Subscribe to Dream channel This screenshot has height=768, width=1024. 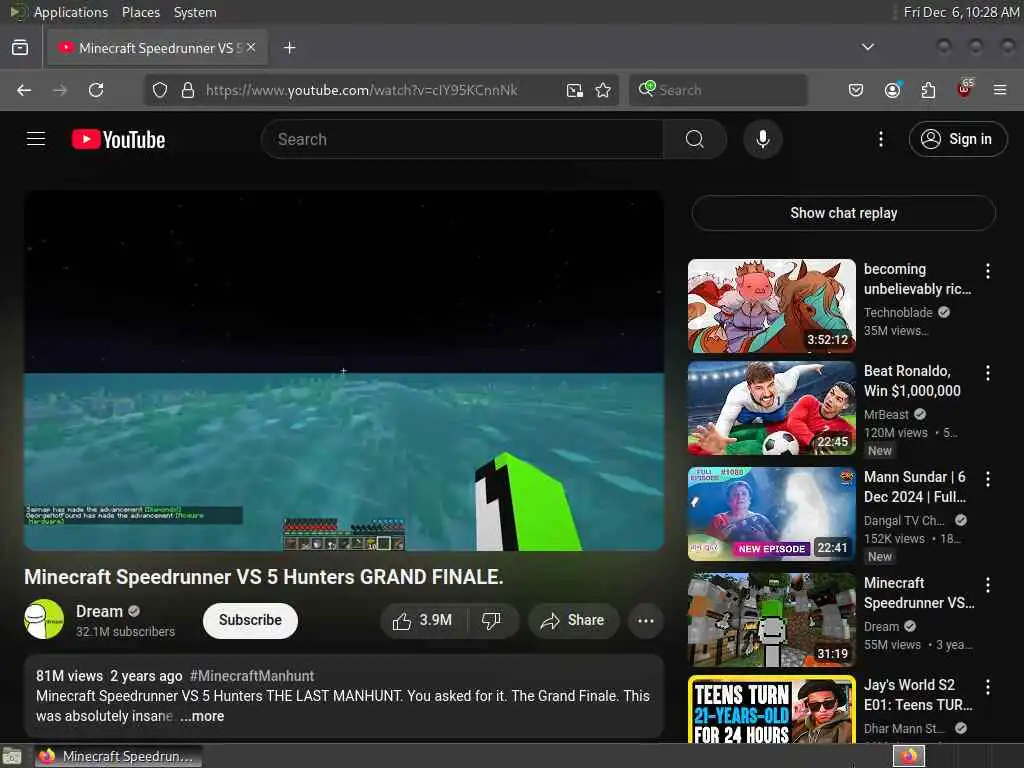point(250,620)
